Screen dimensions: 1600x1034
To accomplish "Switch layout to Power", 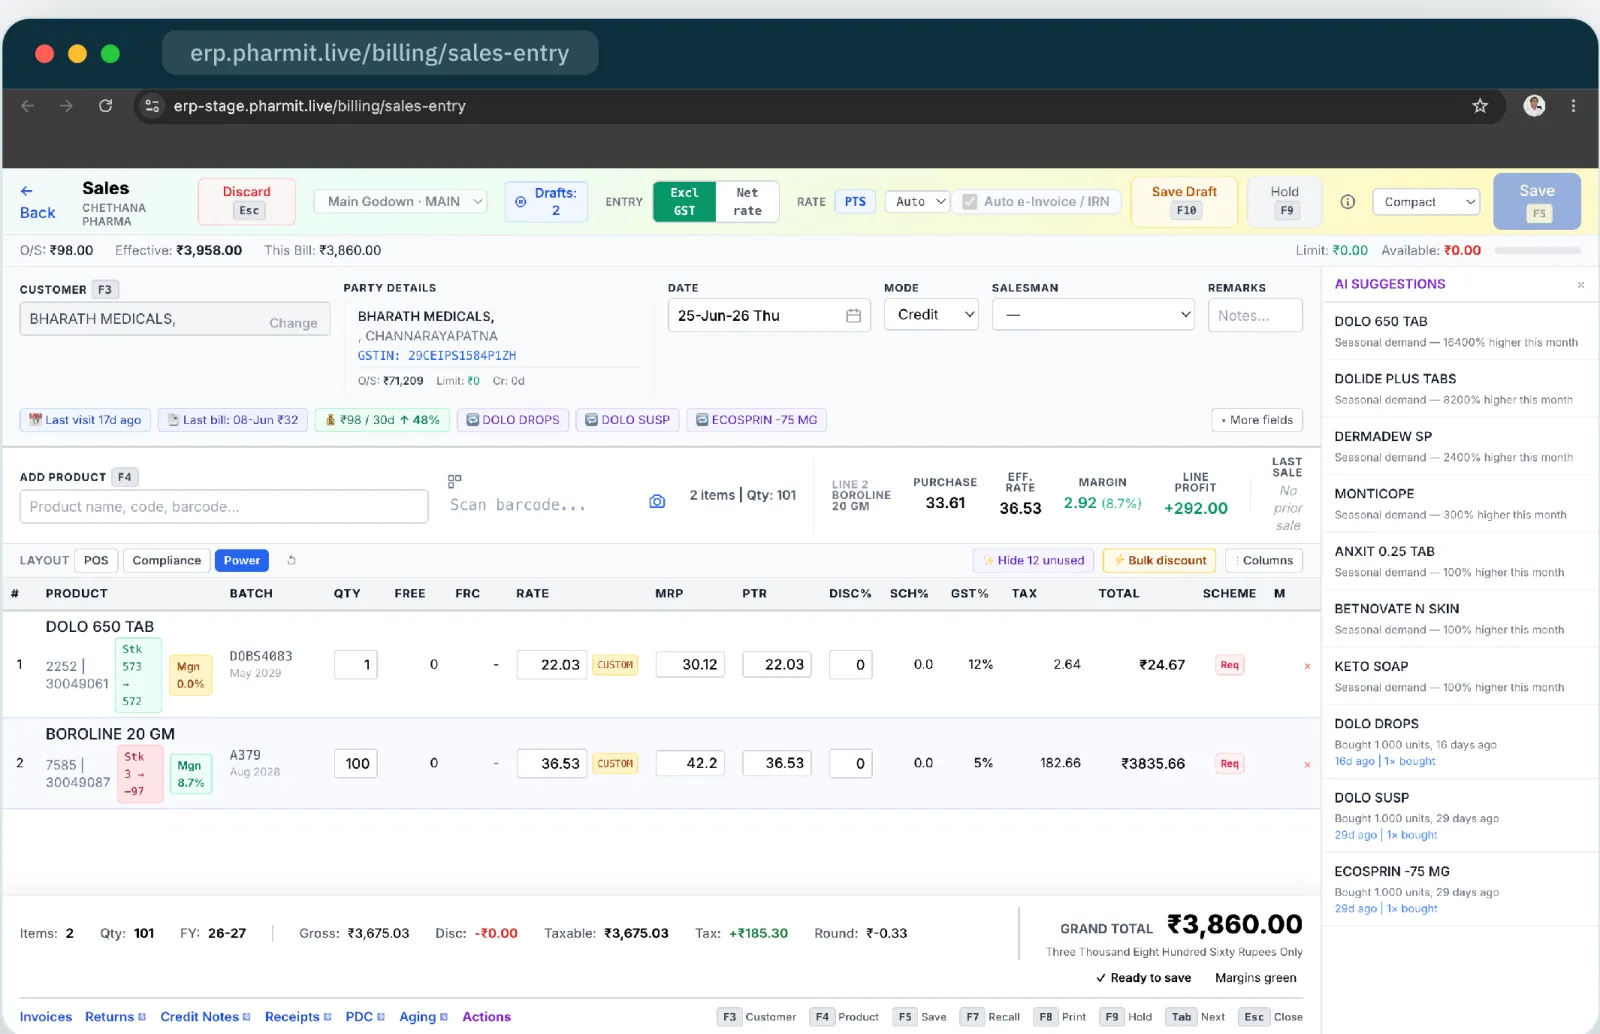I will click(242, 560).
